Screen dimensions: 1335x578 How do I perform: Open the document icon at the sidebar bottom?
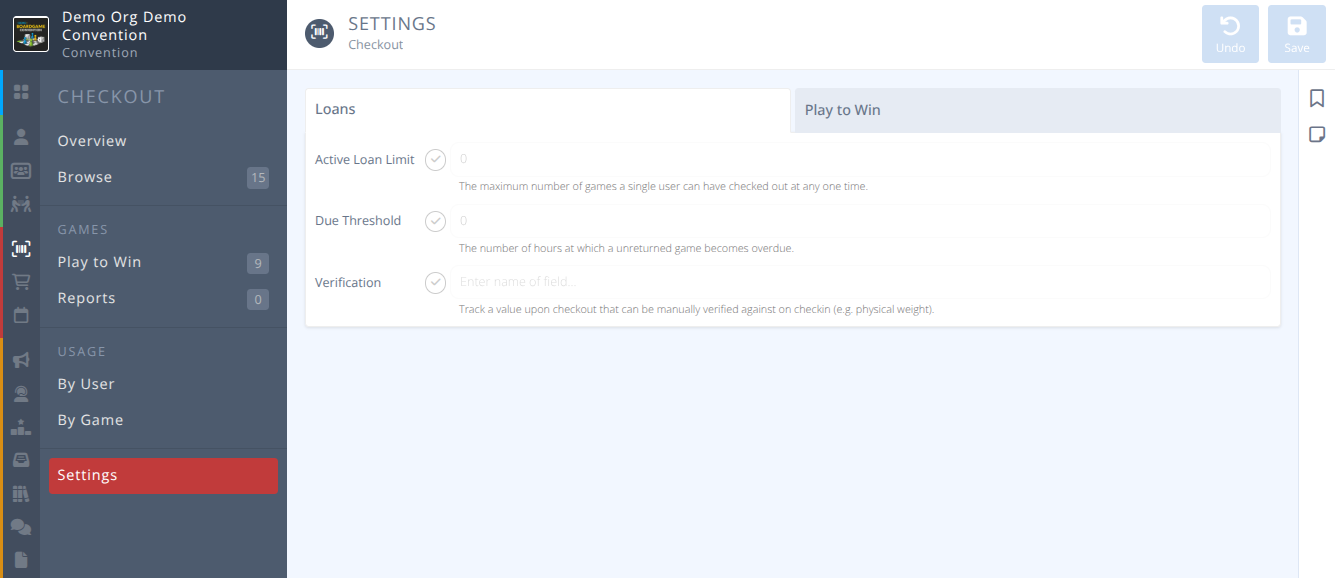pyautogui.click(x=21, y=559)
